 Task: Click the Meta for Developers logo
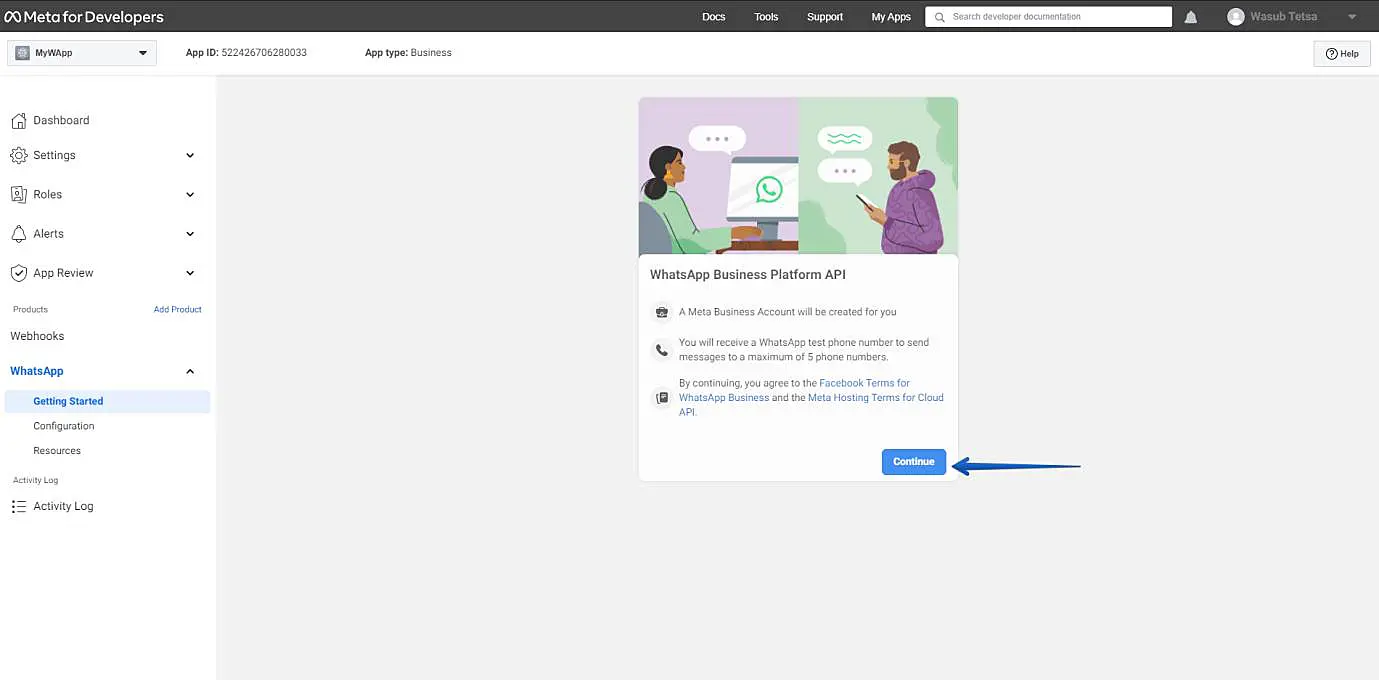84,17
